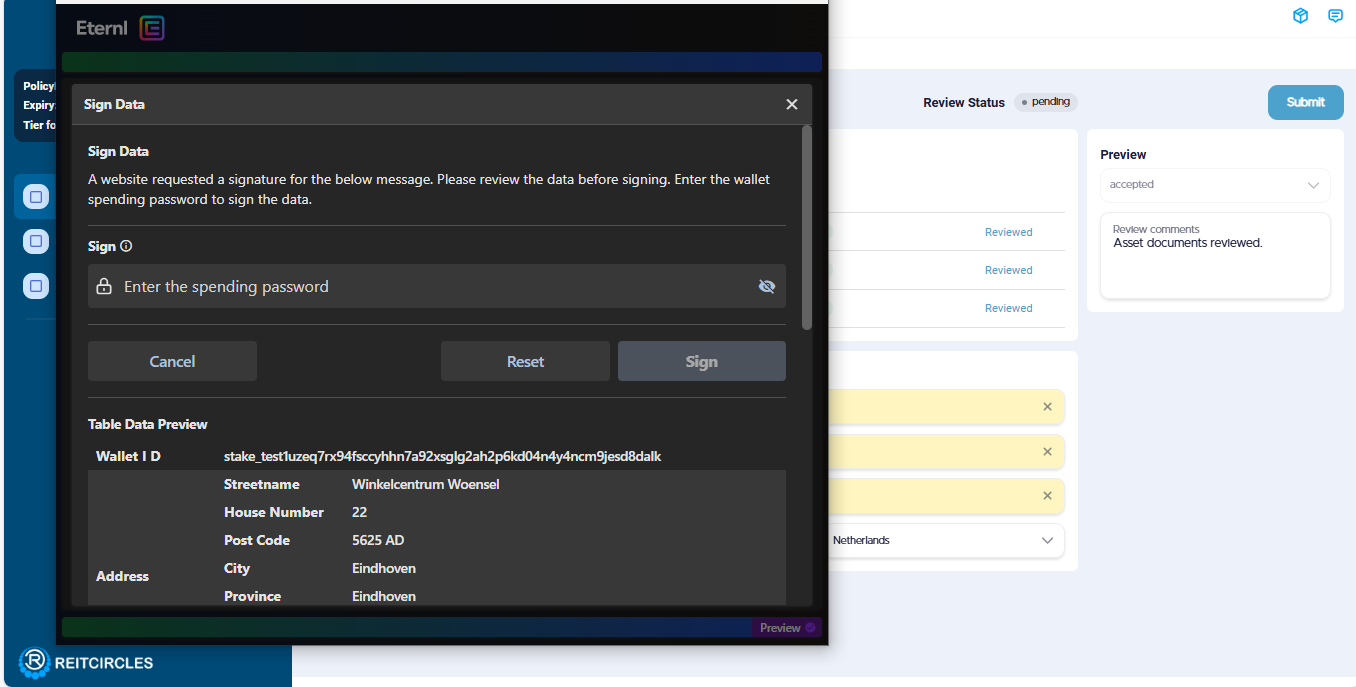Open the cube icon in top-right header

coord(1300,16)
